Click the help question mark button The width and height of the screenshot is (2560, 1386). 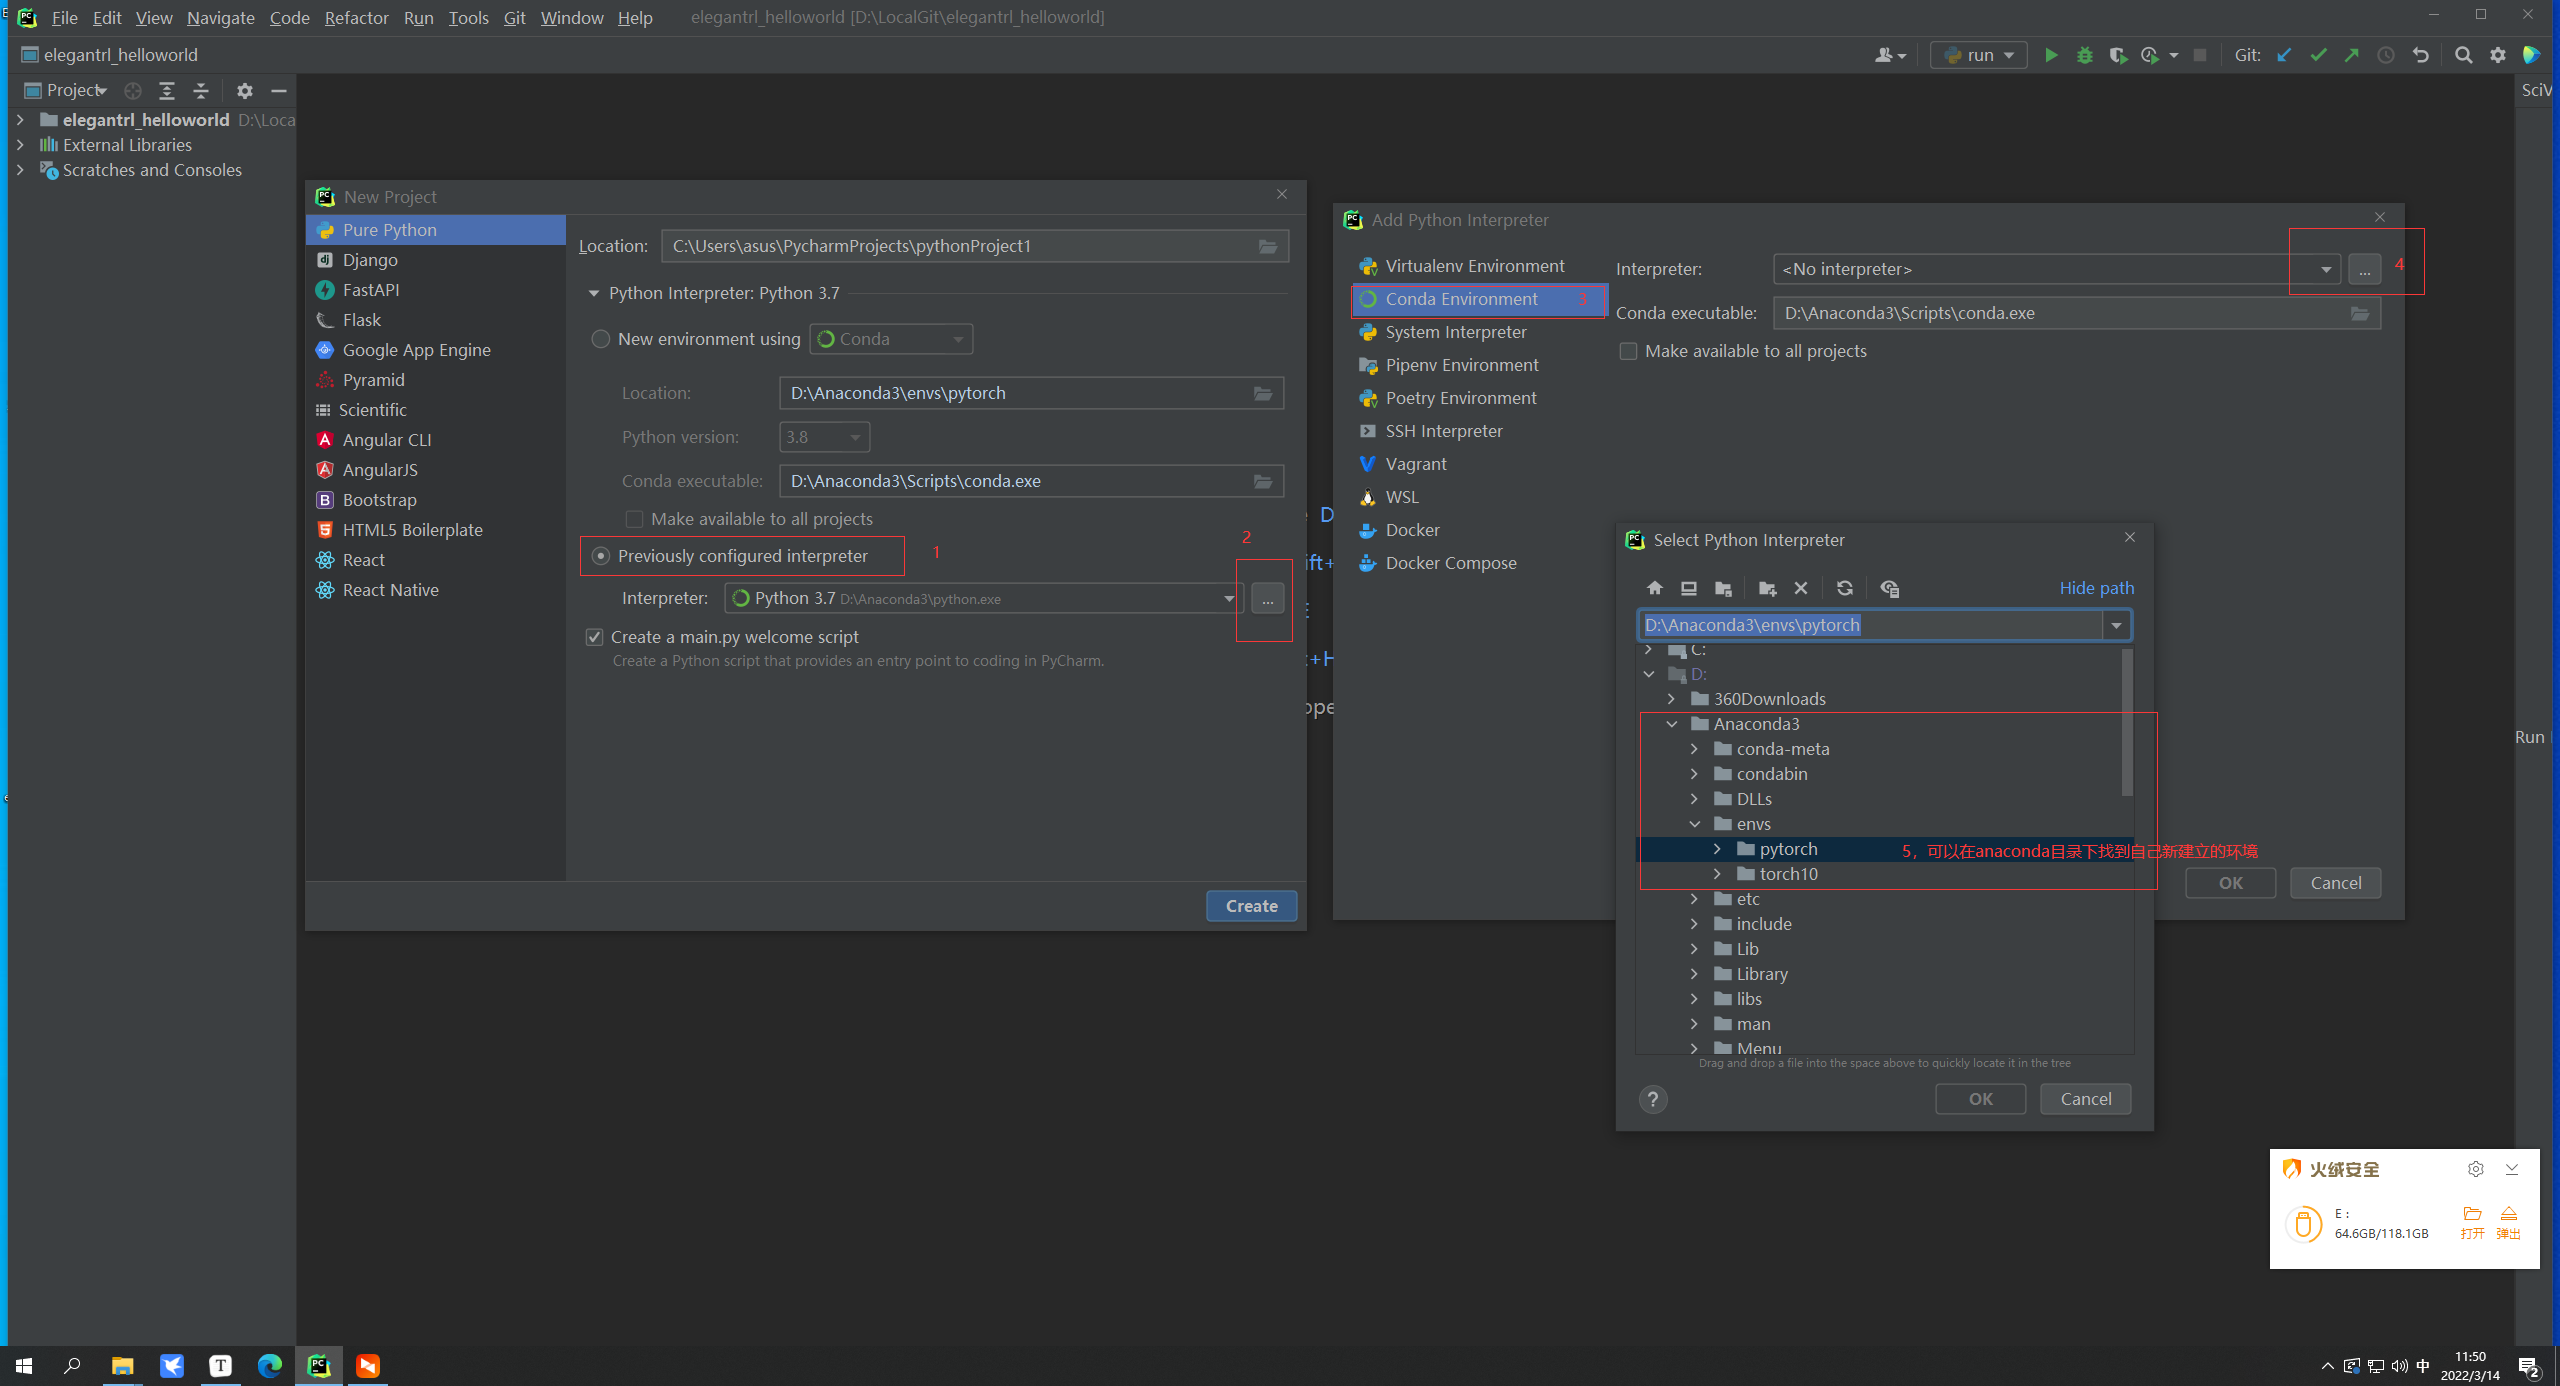pos(1653,1099)
